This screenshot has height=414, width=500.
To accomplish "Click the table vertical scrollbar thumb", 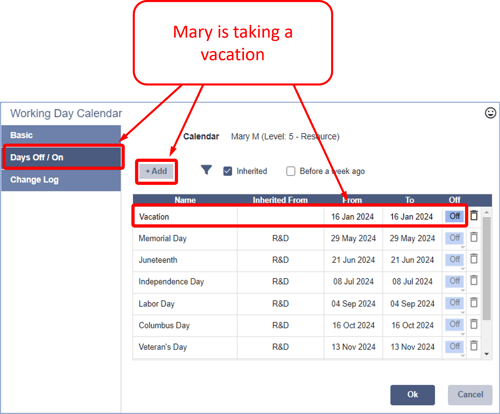I will point(487,268).
